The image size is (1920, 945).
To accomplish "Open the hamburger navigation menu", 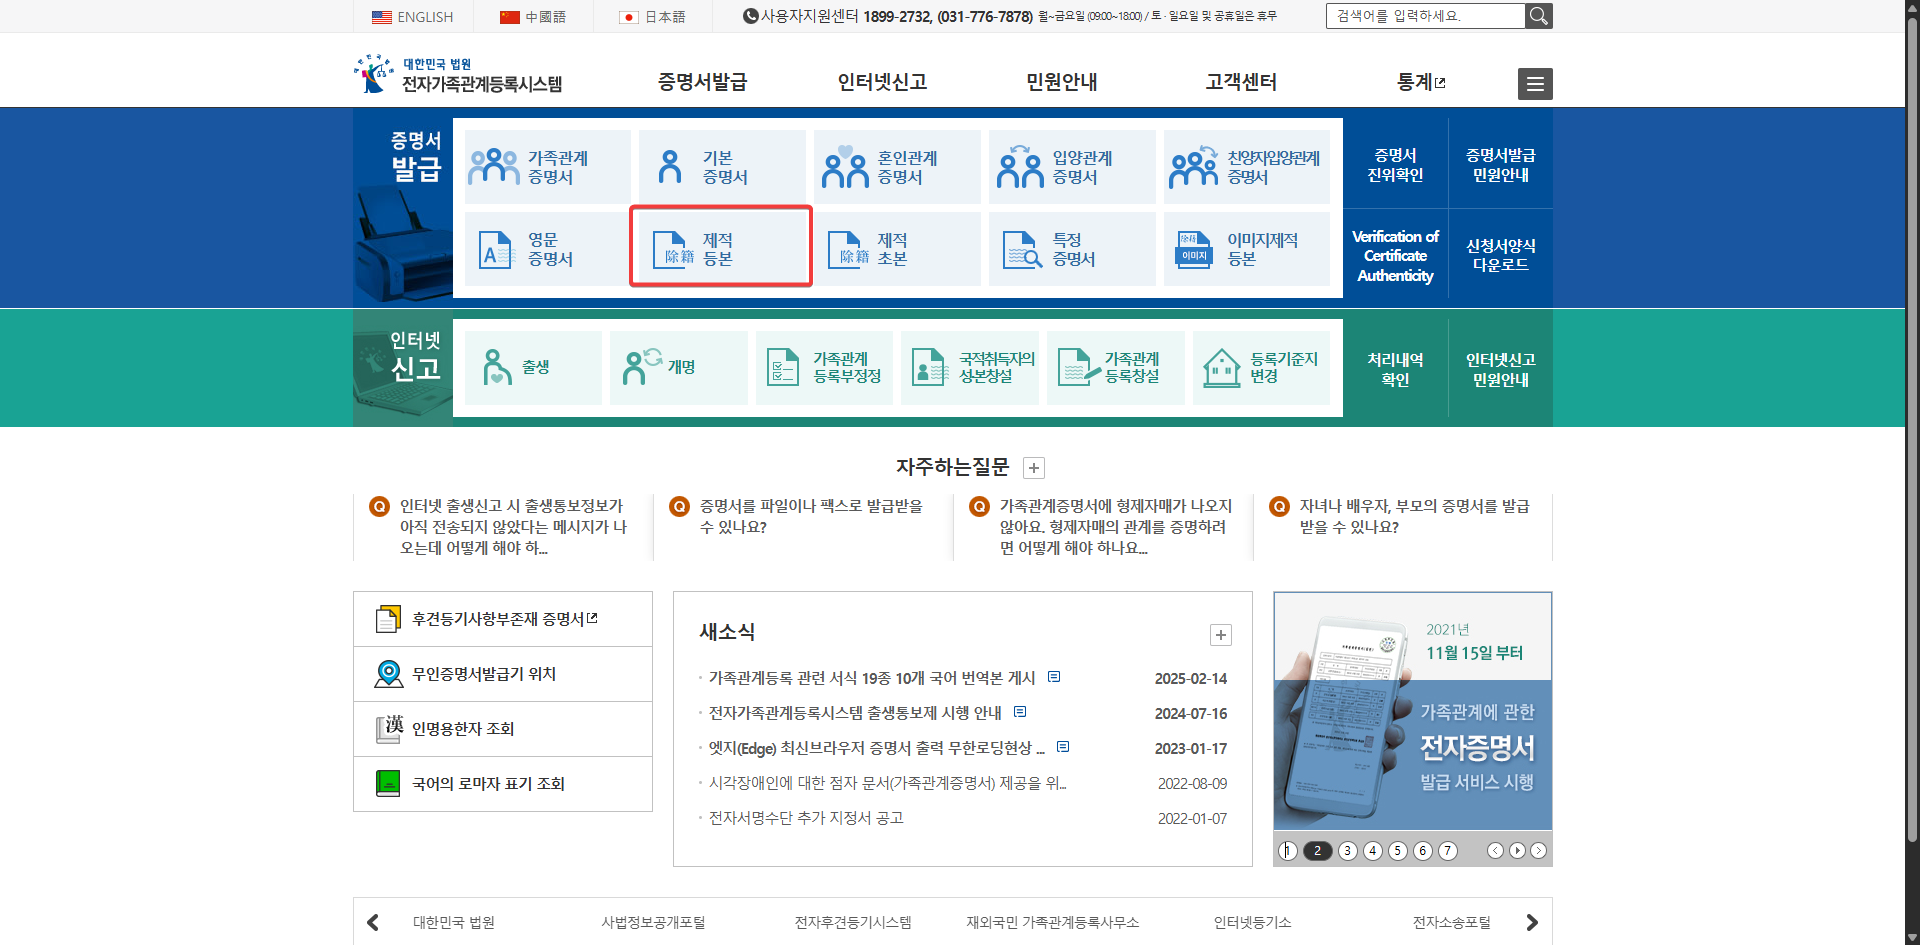I will point(1535,83).
